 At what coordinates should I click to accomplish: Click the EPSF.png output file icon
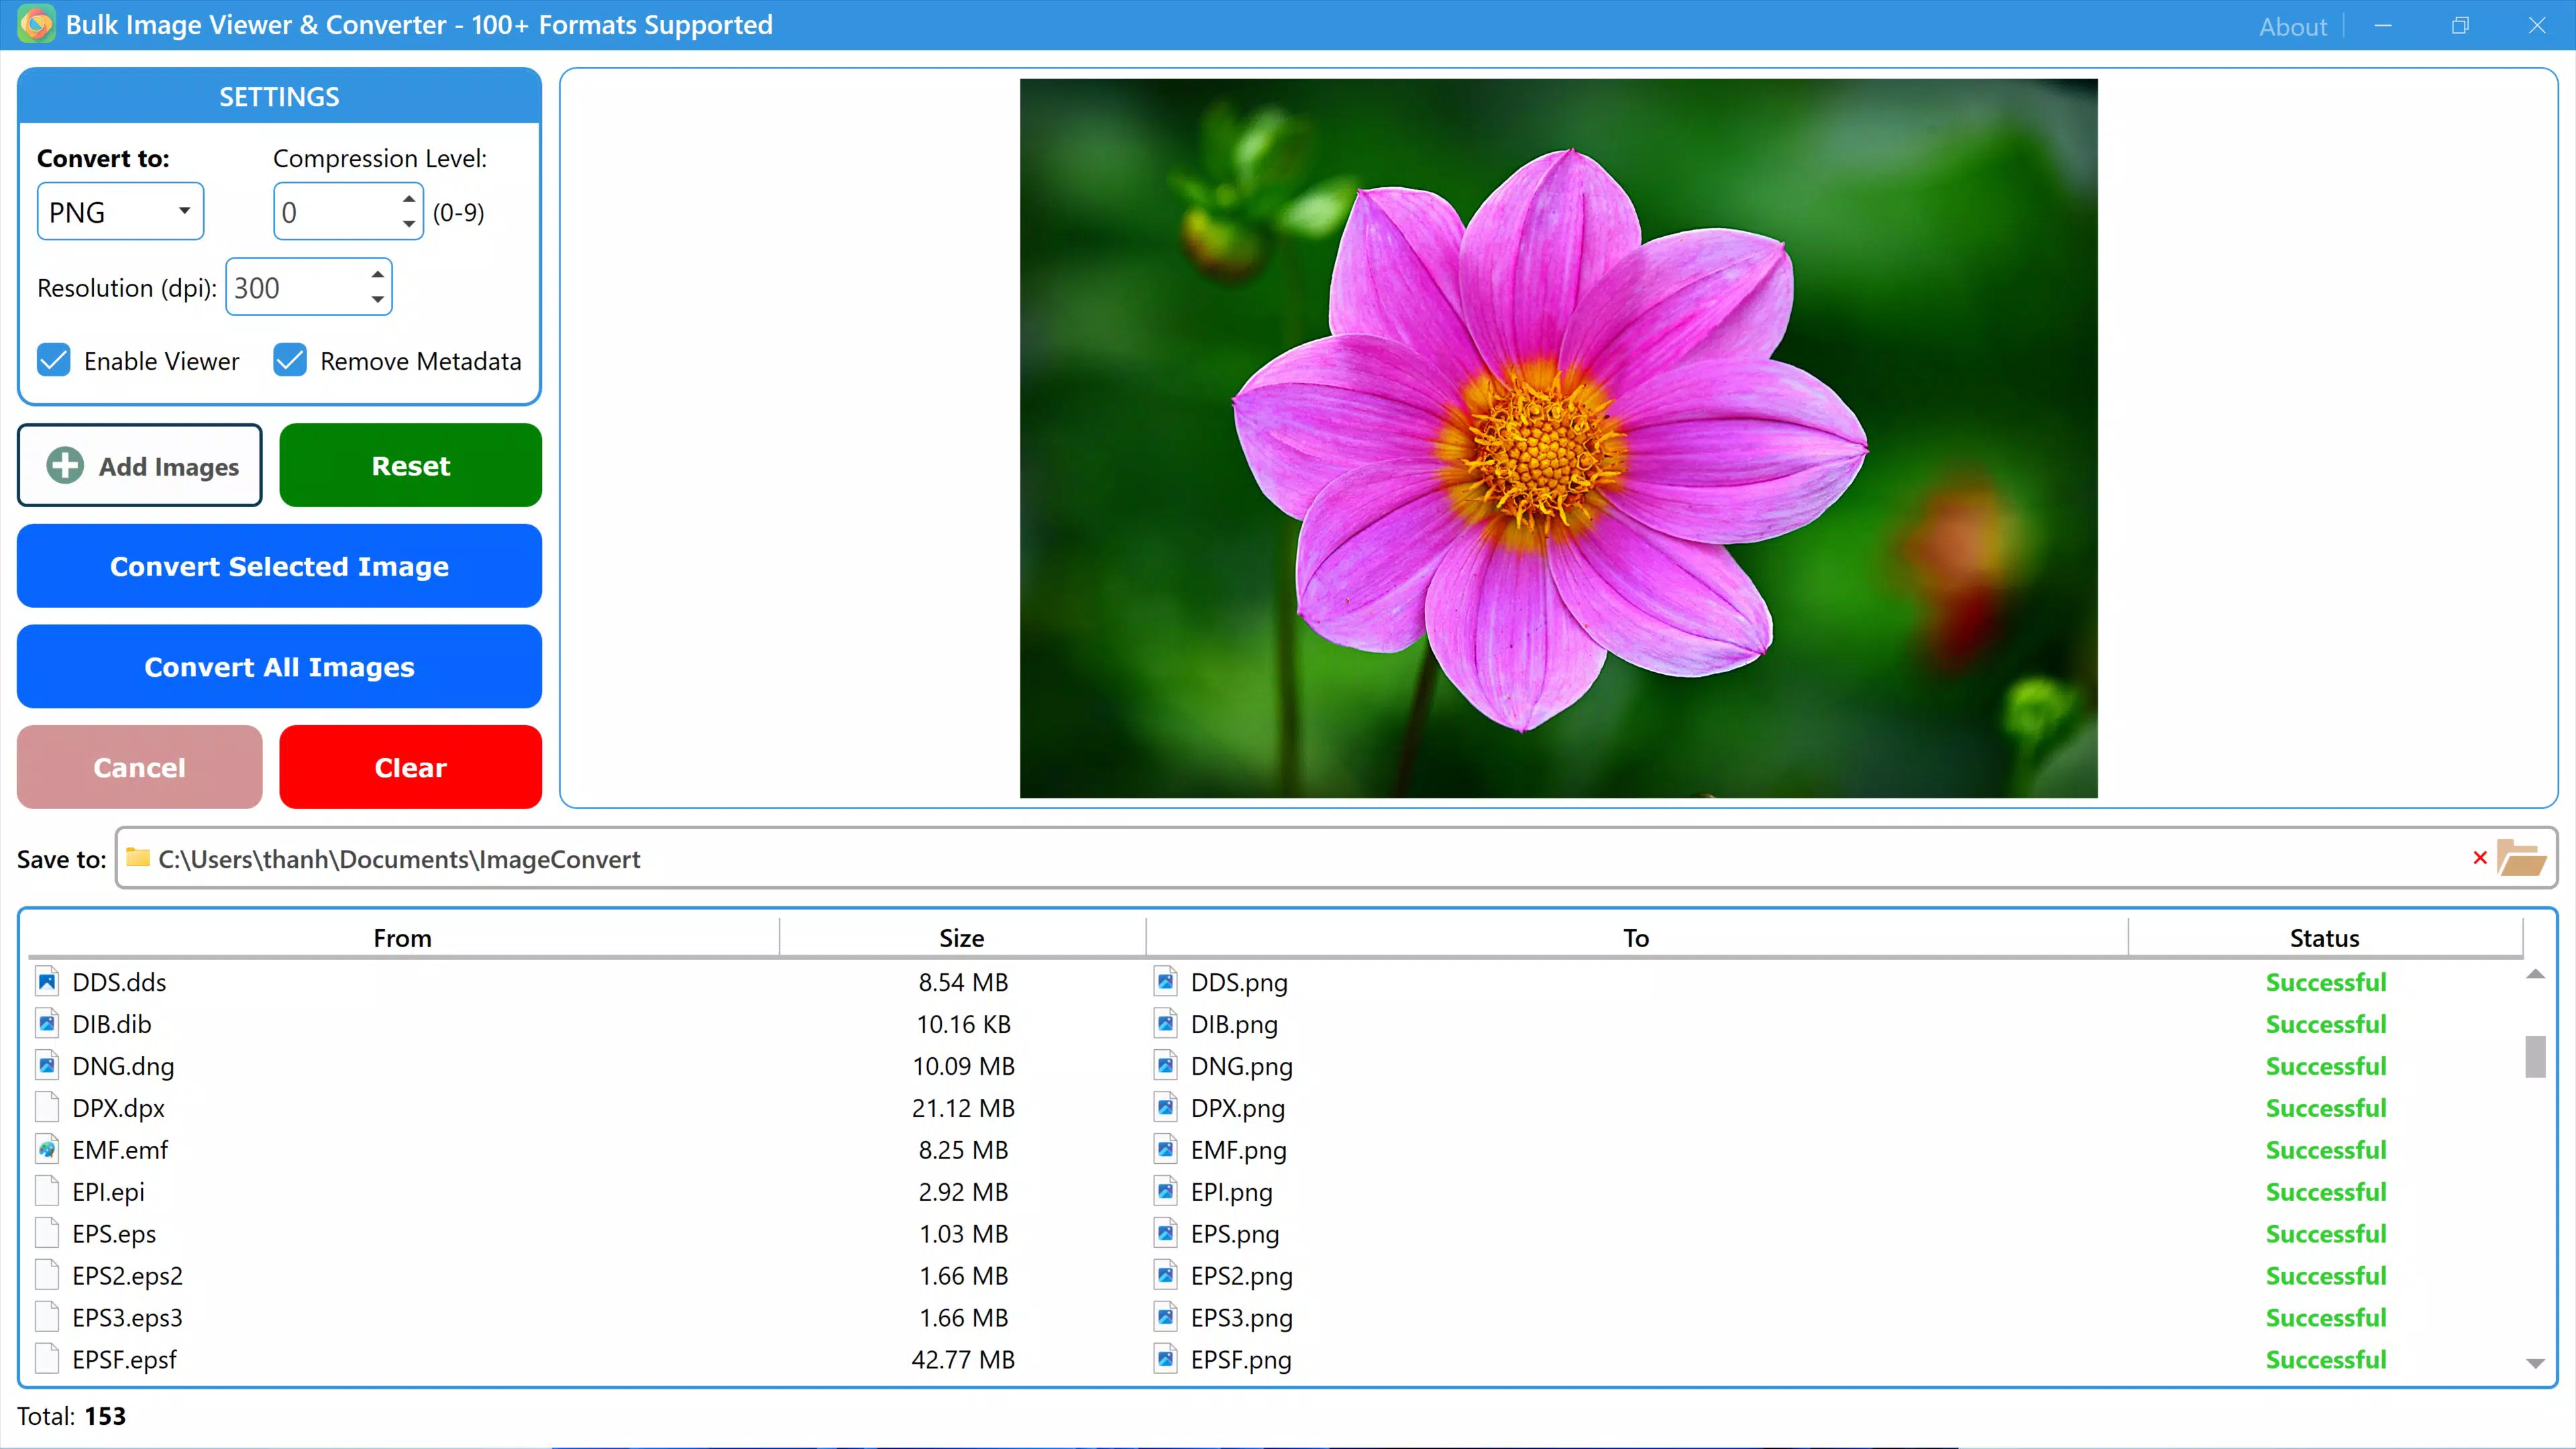[x=1165, y=1359]
